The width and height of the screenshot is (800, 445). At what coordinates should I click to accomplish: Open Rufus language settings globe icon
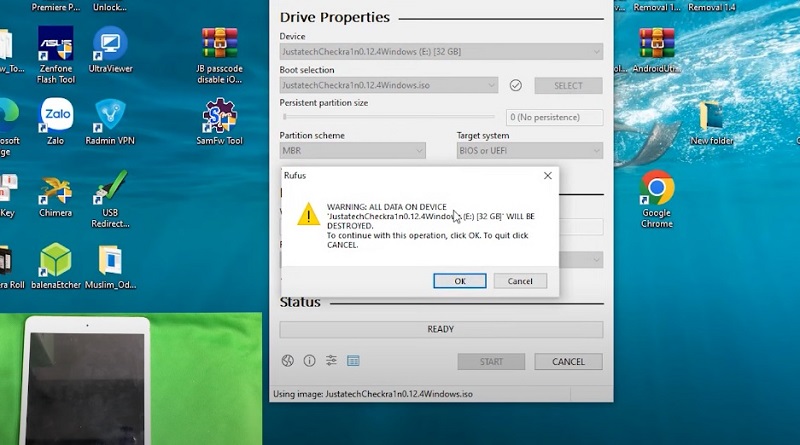point(288,361)
